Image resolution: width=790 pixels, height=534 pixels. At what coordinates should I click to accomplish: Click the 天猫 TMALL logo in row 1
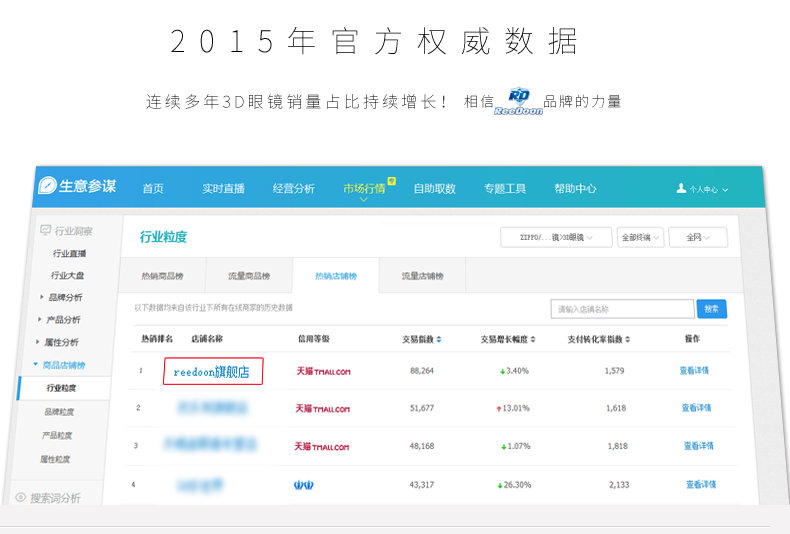[x=323, y=371]
